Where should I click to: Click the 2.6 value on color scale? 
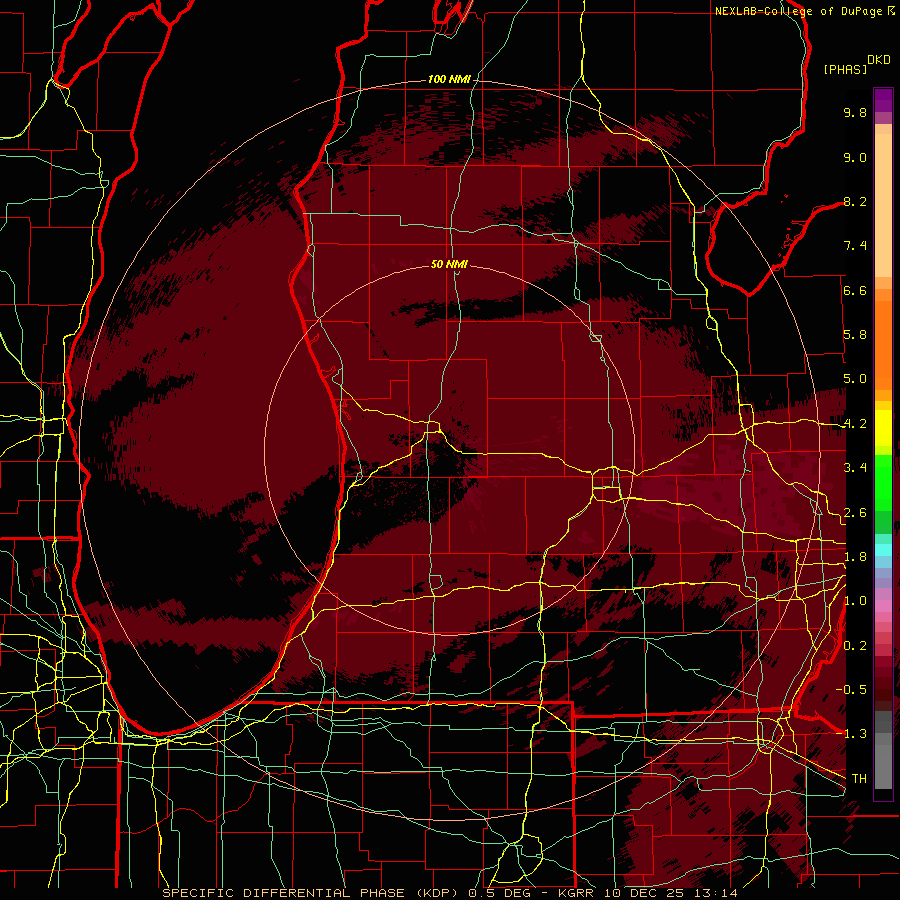point(855,513)
